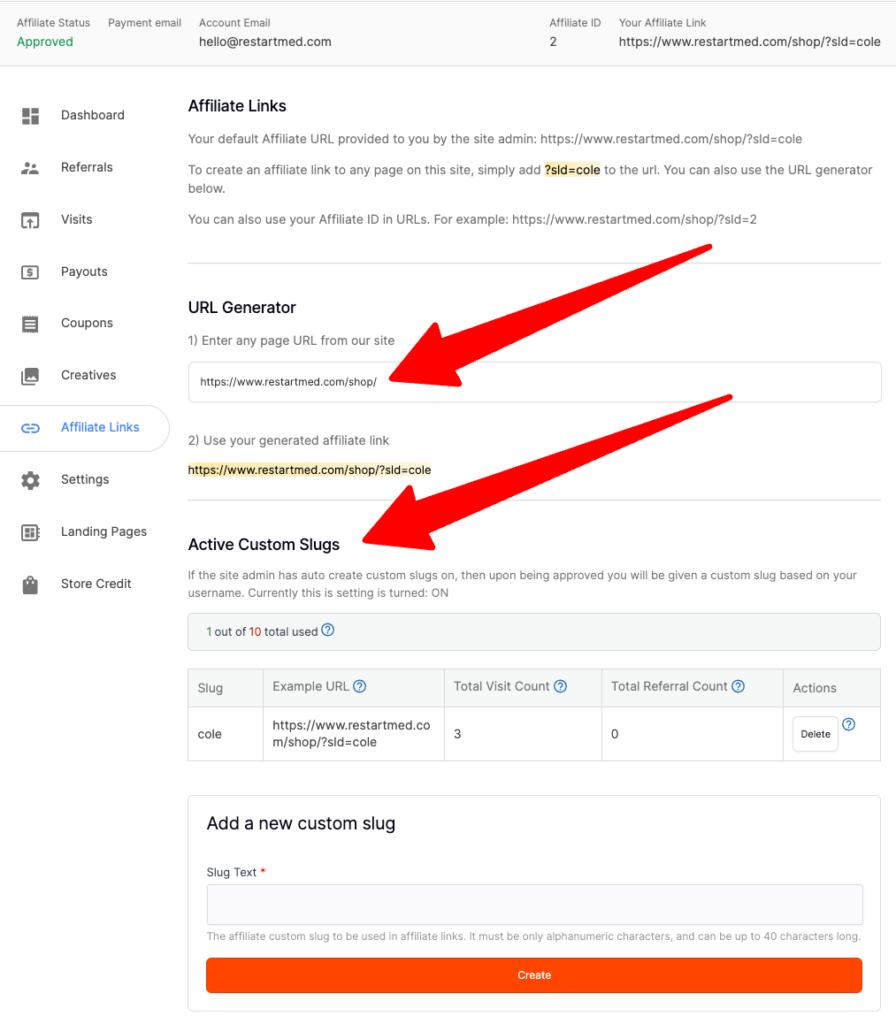The height and width of the screenshot is (1024, 896).
Task: Click help icon next to Example URL
Action: [360, 687]
